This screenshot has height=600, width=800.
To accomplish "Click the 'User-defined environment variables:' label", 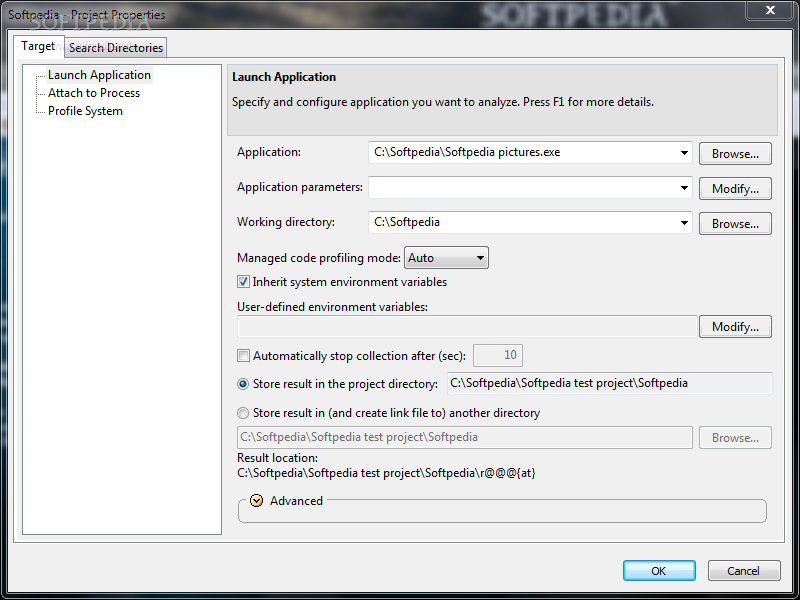I will click(x=333, y=307).
